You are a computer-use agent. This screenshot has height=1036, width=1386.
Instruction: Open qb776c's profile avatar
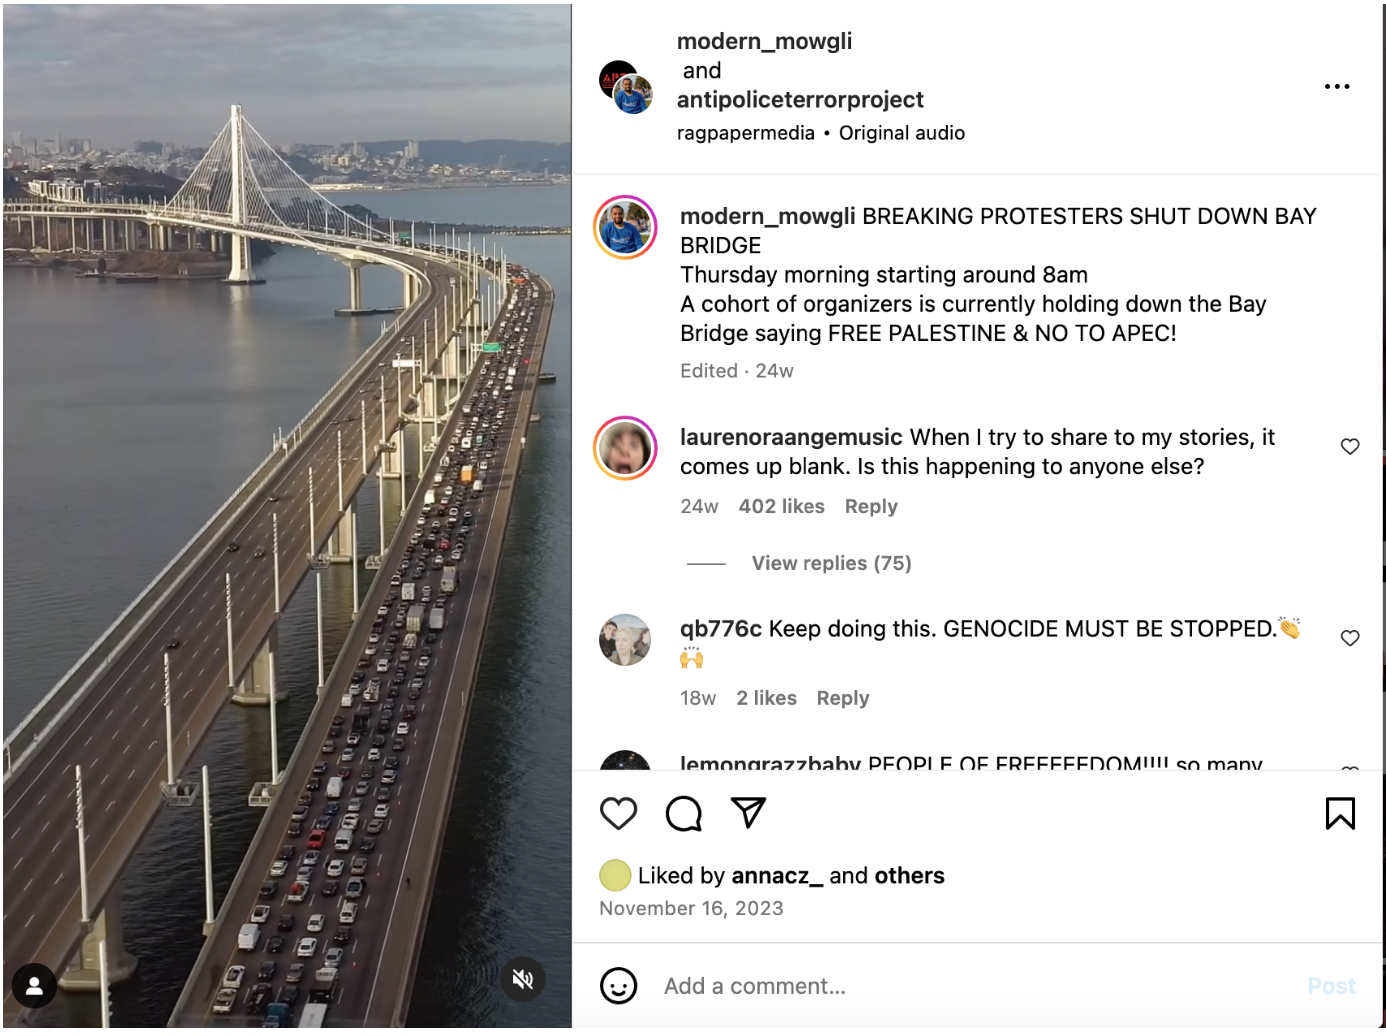[625, 640]
